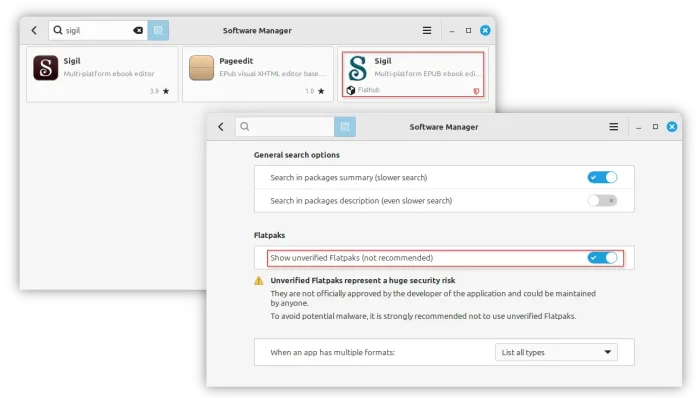This screenshot has height=398, width=700.
Task: Maximize the sigil search window
Action: point(468,30)
